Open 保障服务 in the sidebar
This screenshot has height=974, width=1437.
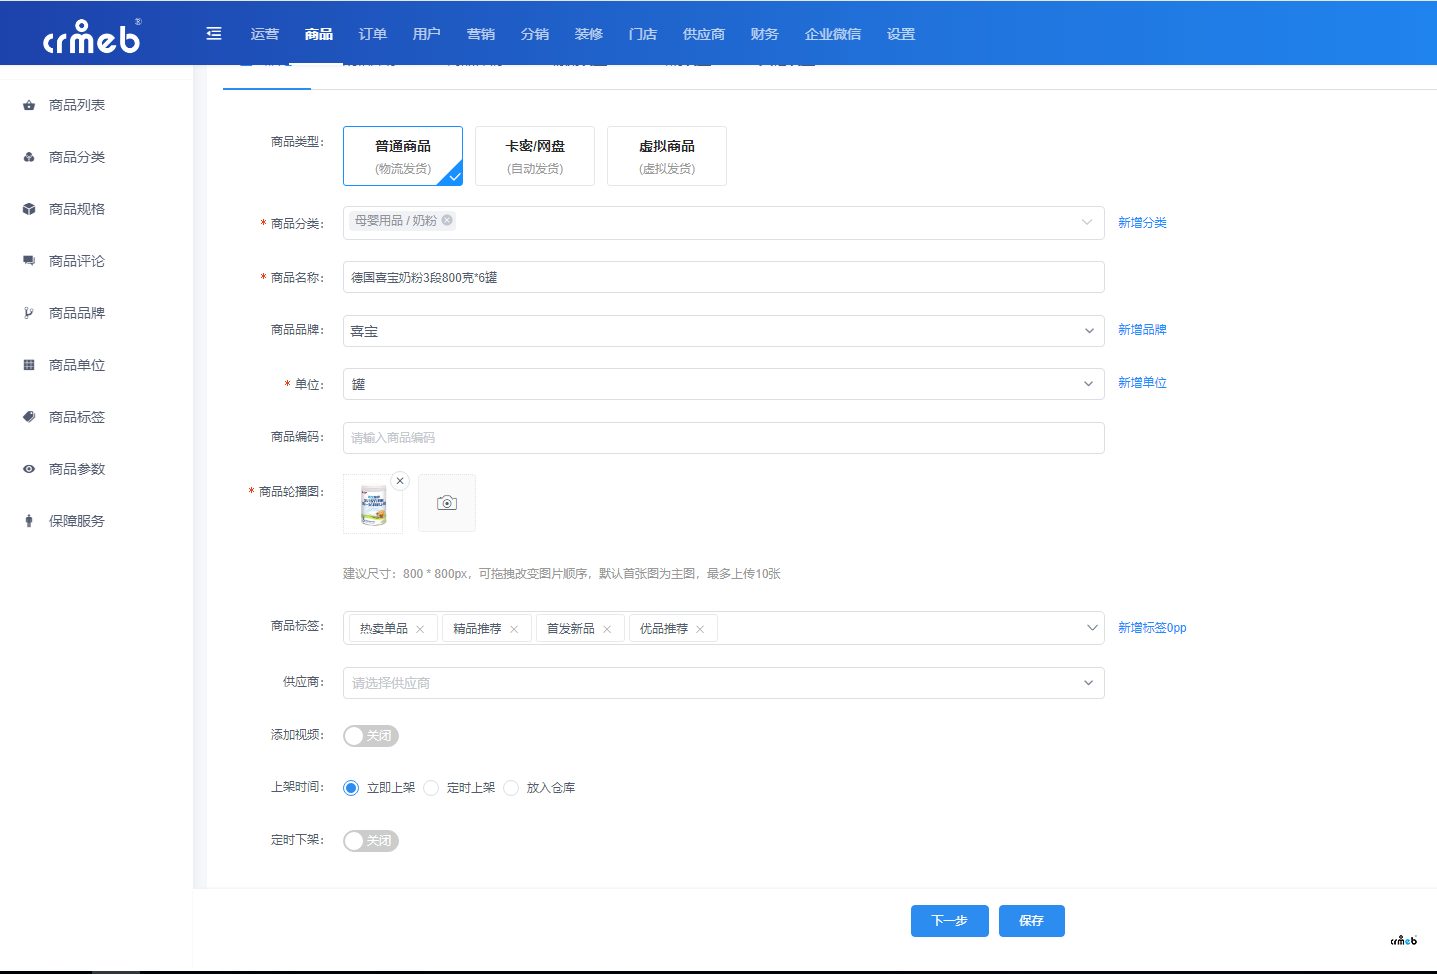pos(77,521)
